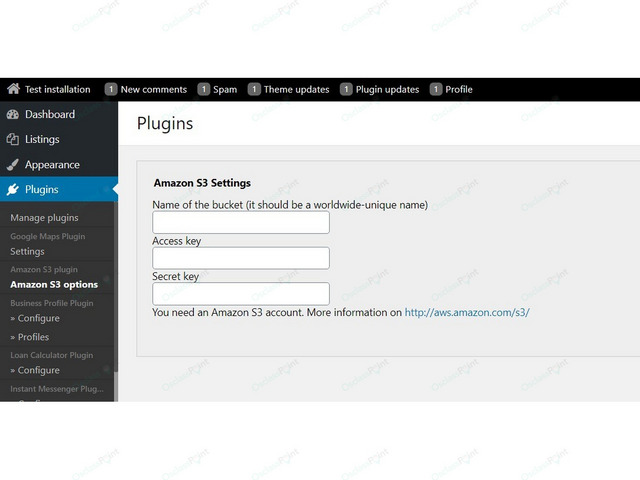Click the Plugins plug icon
Viewport: 640px width, 480px height.
coord(13,189)
